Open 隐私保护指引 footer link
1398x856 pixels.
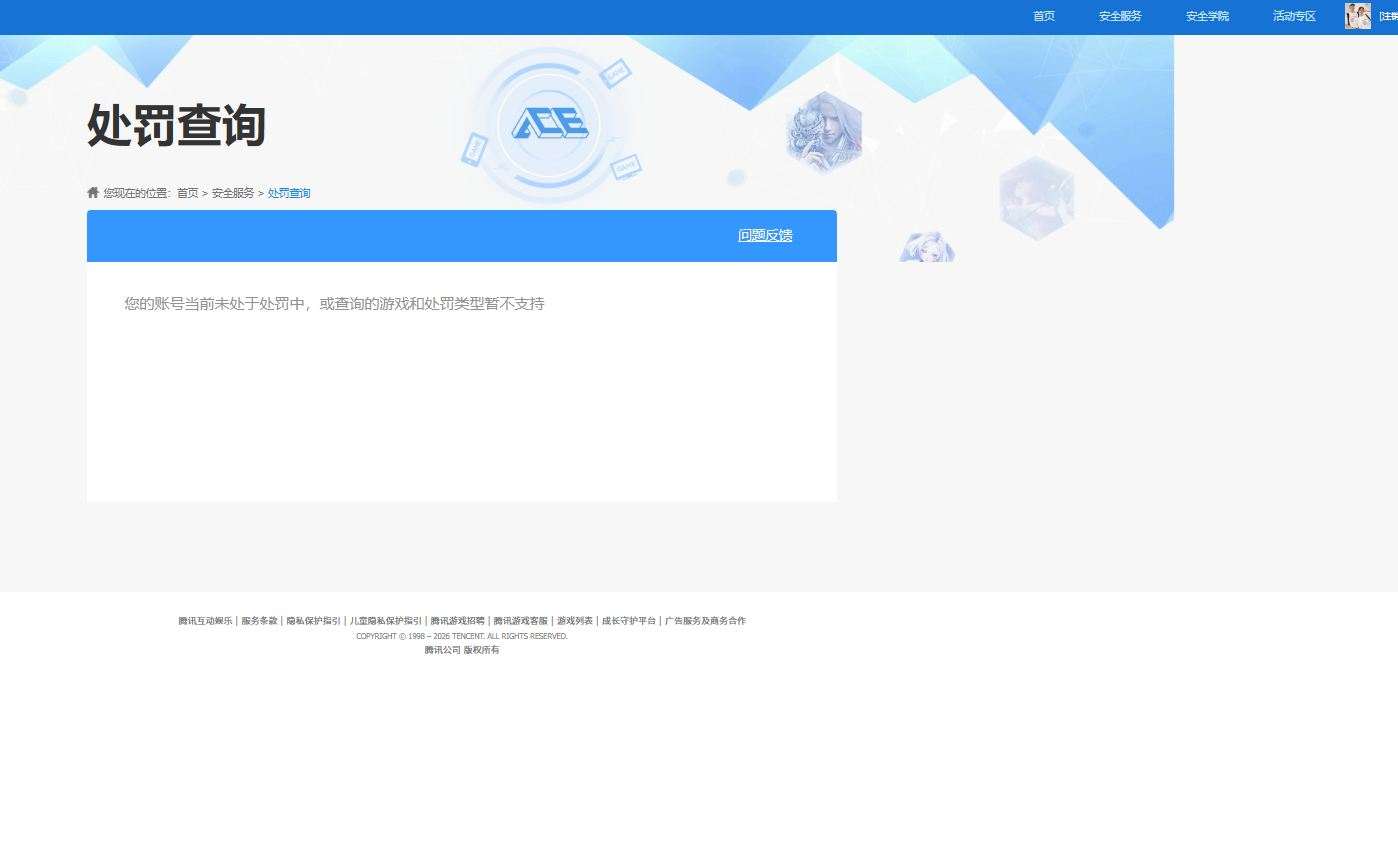[313, 621]
